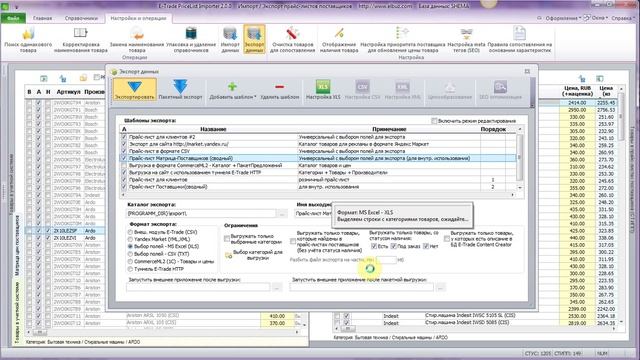Sort templates by 'Название' column header

pos(213,129)
